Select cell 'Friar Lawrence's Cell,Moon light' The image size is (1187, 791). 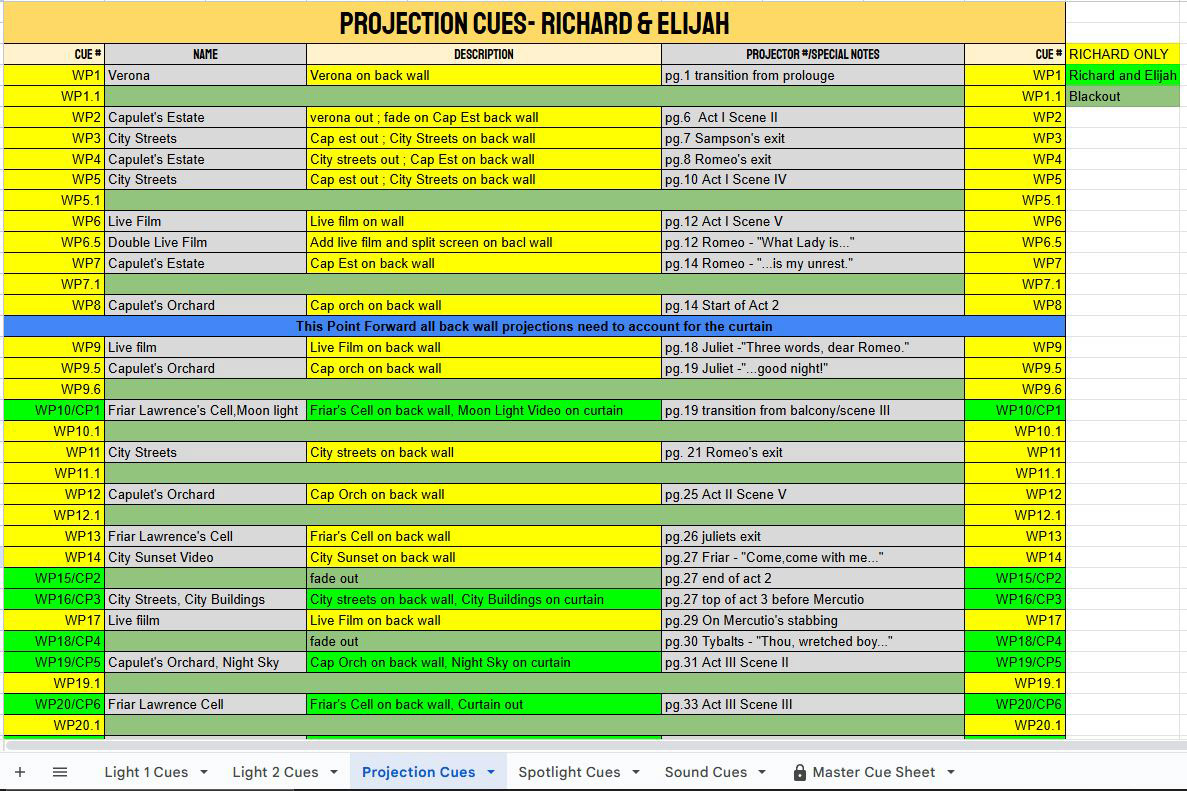click(205, 410)
